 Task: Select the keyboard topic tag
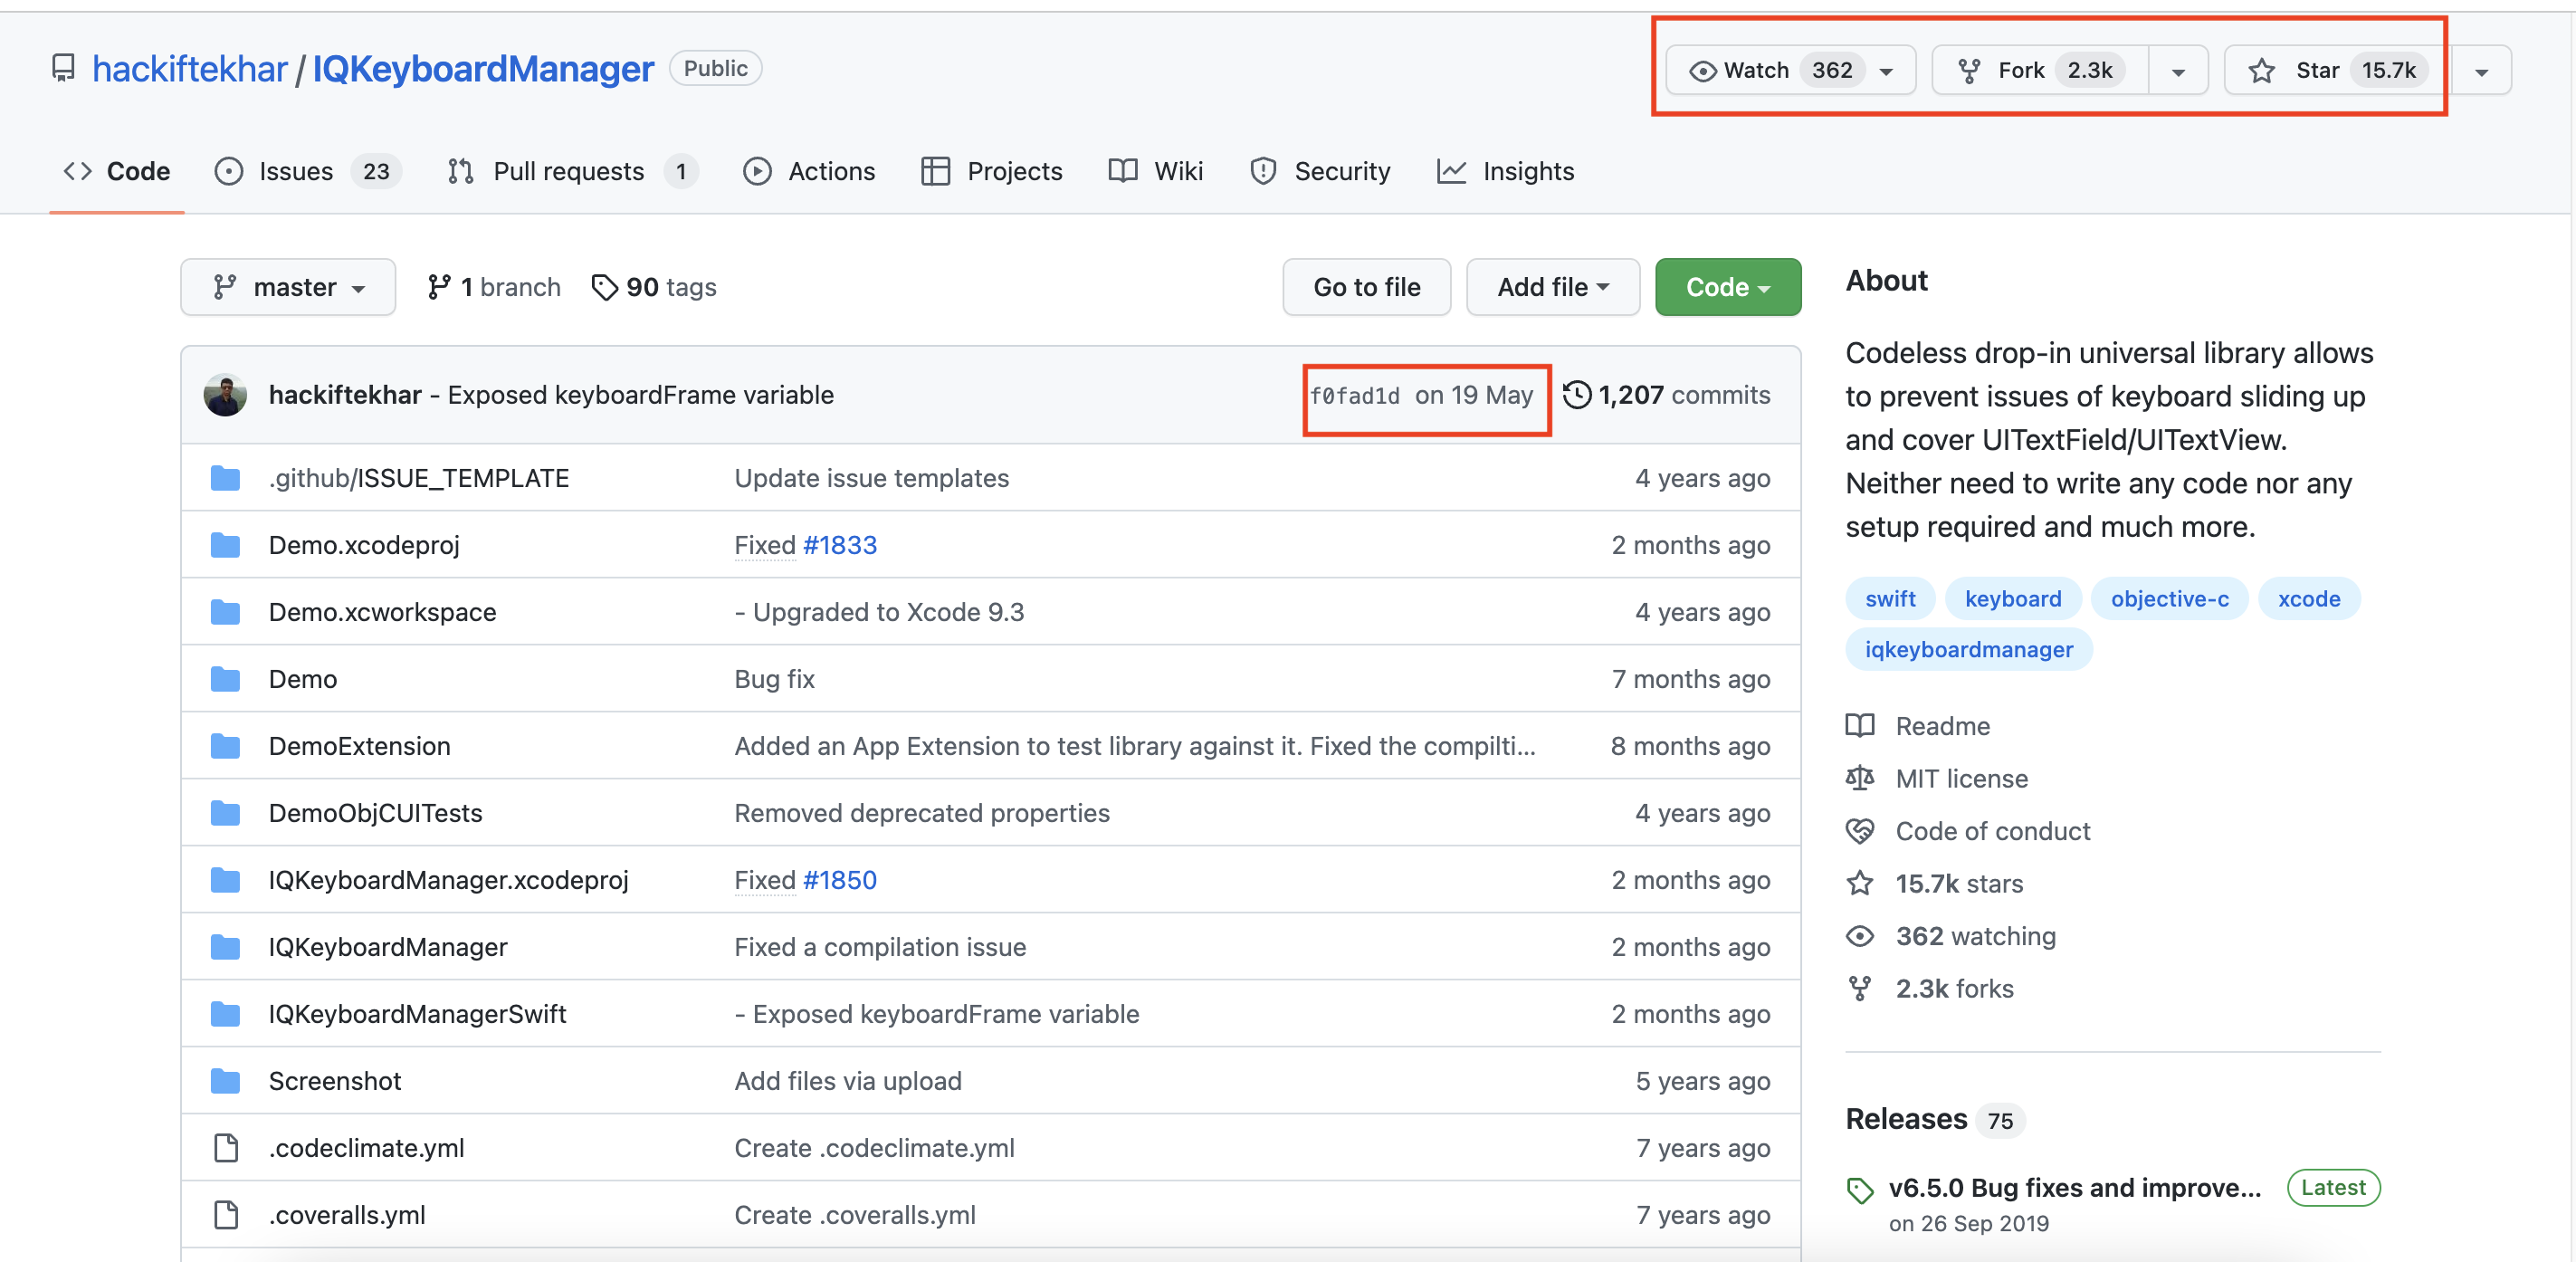click(2013, 599)
